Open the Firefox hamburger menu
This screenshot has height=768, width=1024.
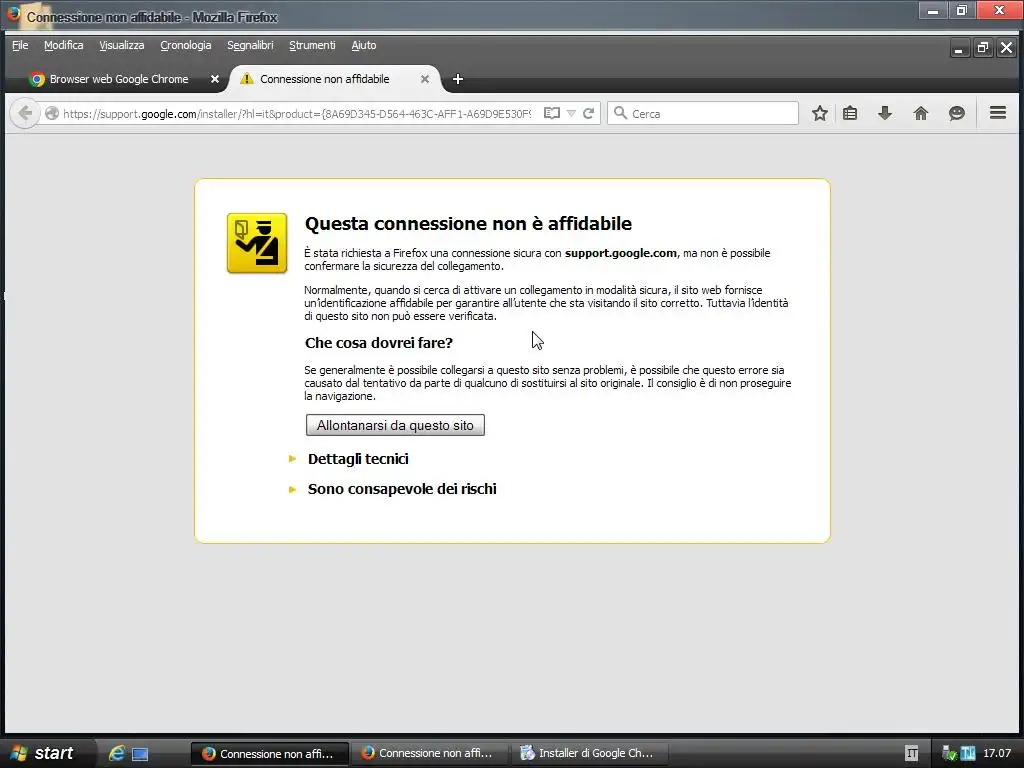coord(997,113)
